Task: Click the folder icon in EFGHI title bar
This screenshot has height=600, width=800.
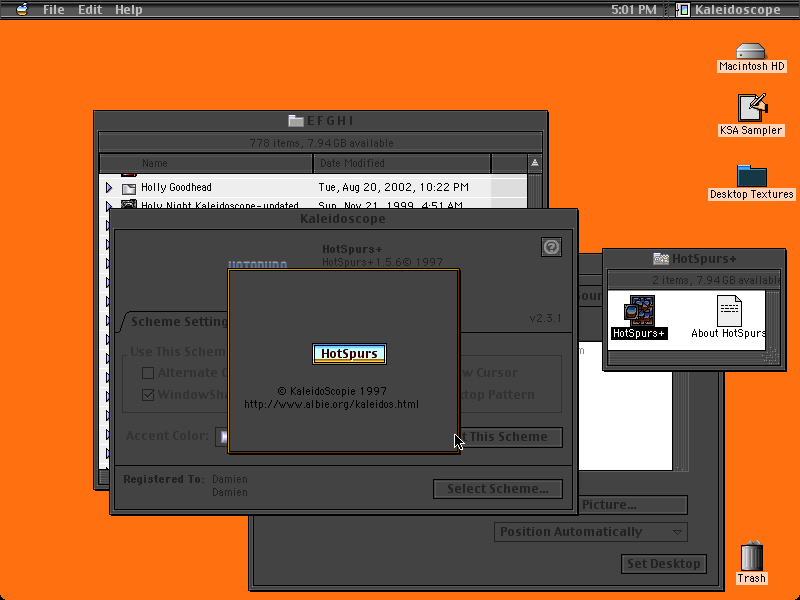Action: coord(295,120)
